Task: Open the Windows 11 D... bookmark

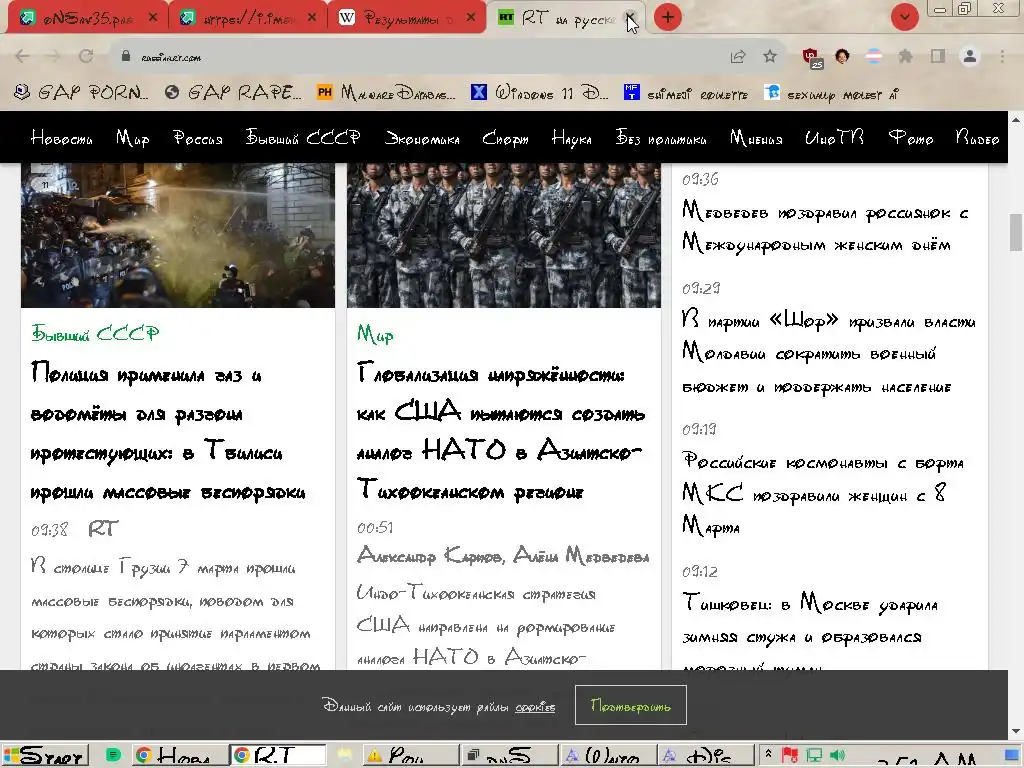Action: click(x=539, y=93)
